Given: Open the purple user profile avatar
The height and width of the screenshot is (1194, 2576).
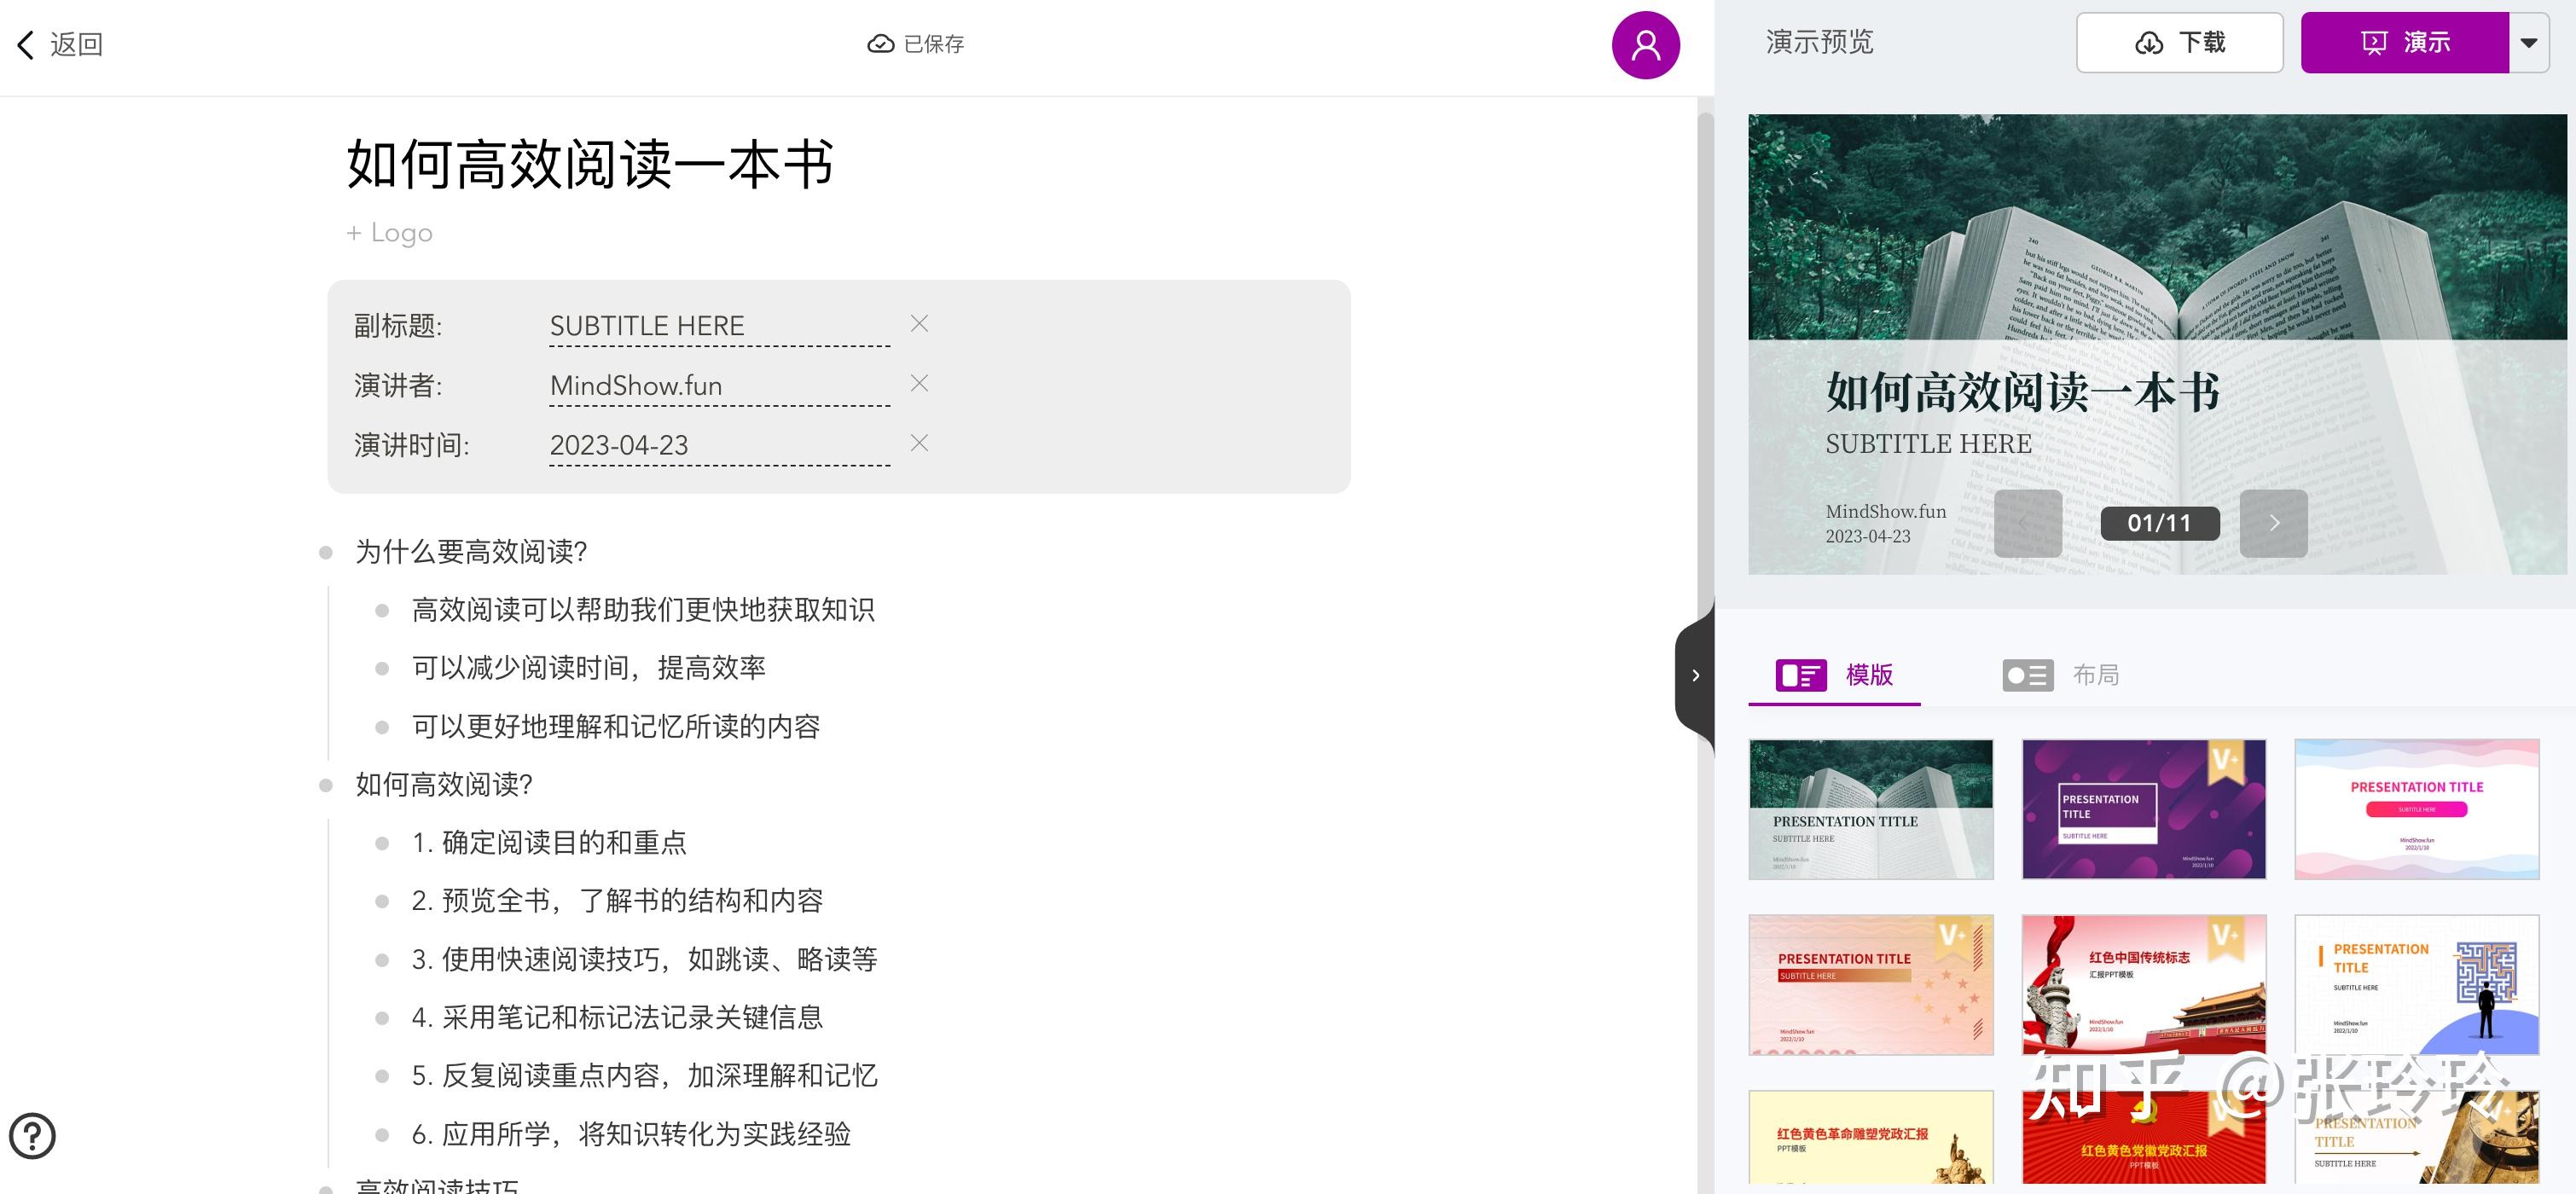Looking at the screenshot, I should tap(1645, 45).
